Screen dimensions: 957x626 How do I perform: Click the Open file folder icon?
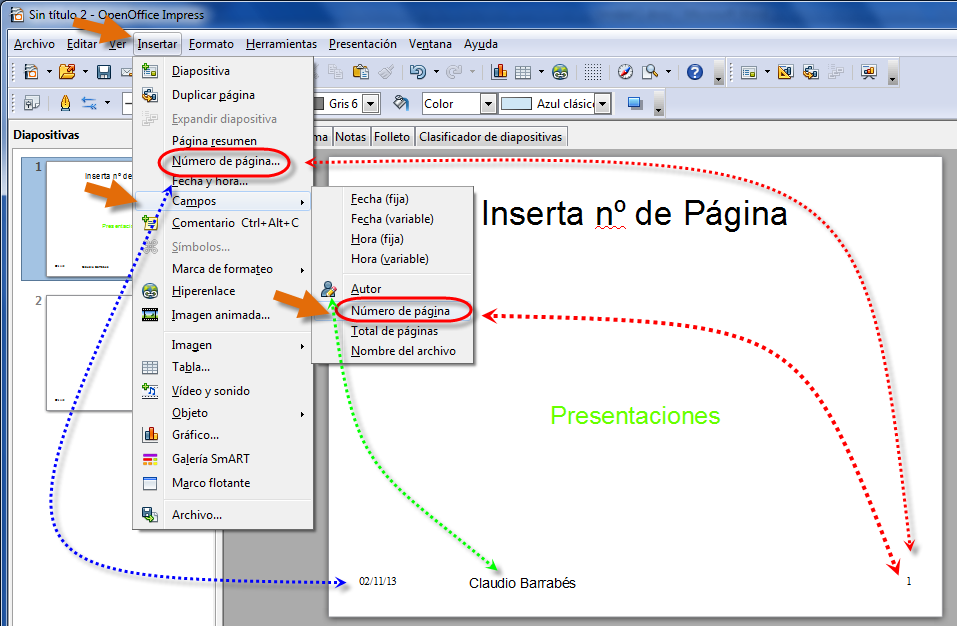click(x=67, y=72)
